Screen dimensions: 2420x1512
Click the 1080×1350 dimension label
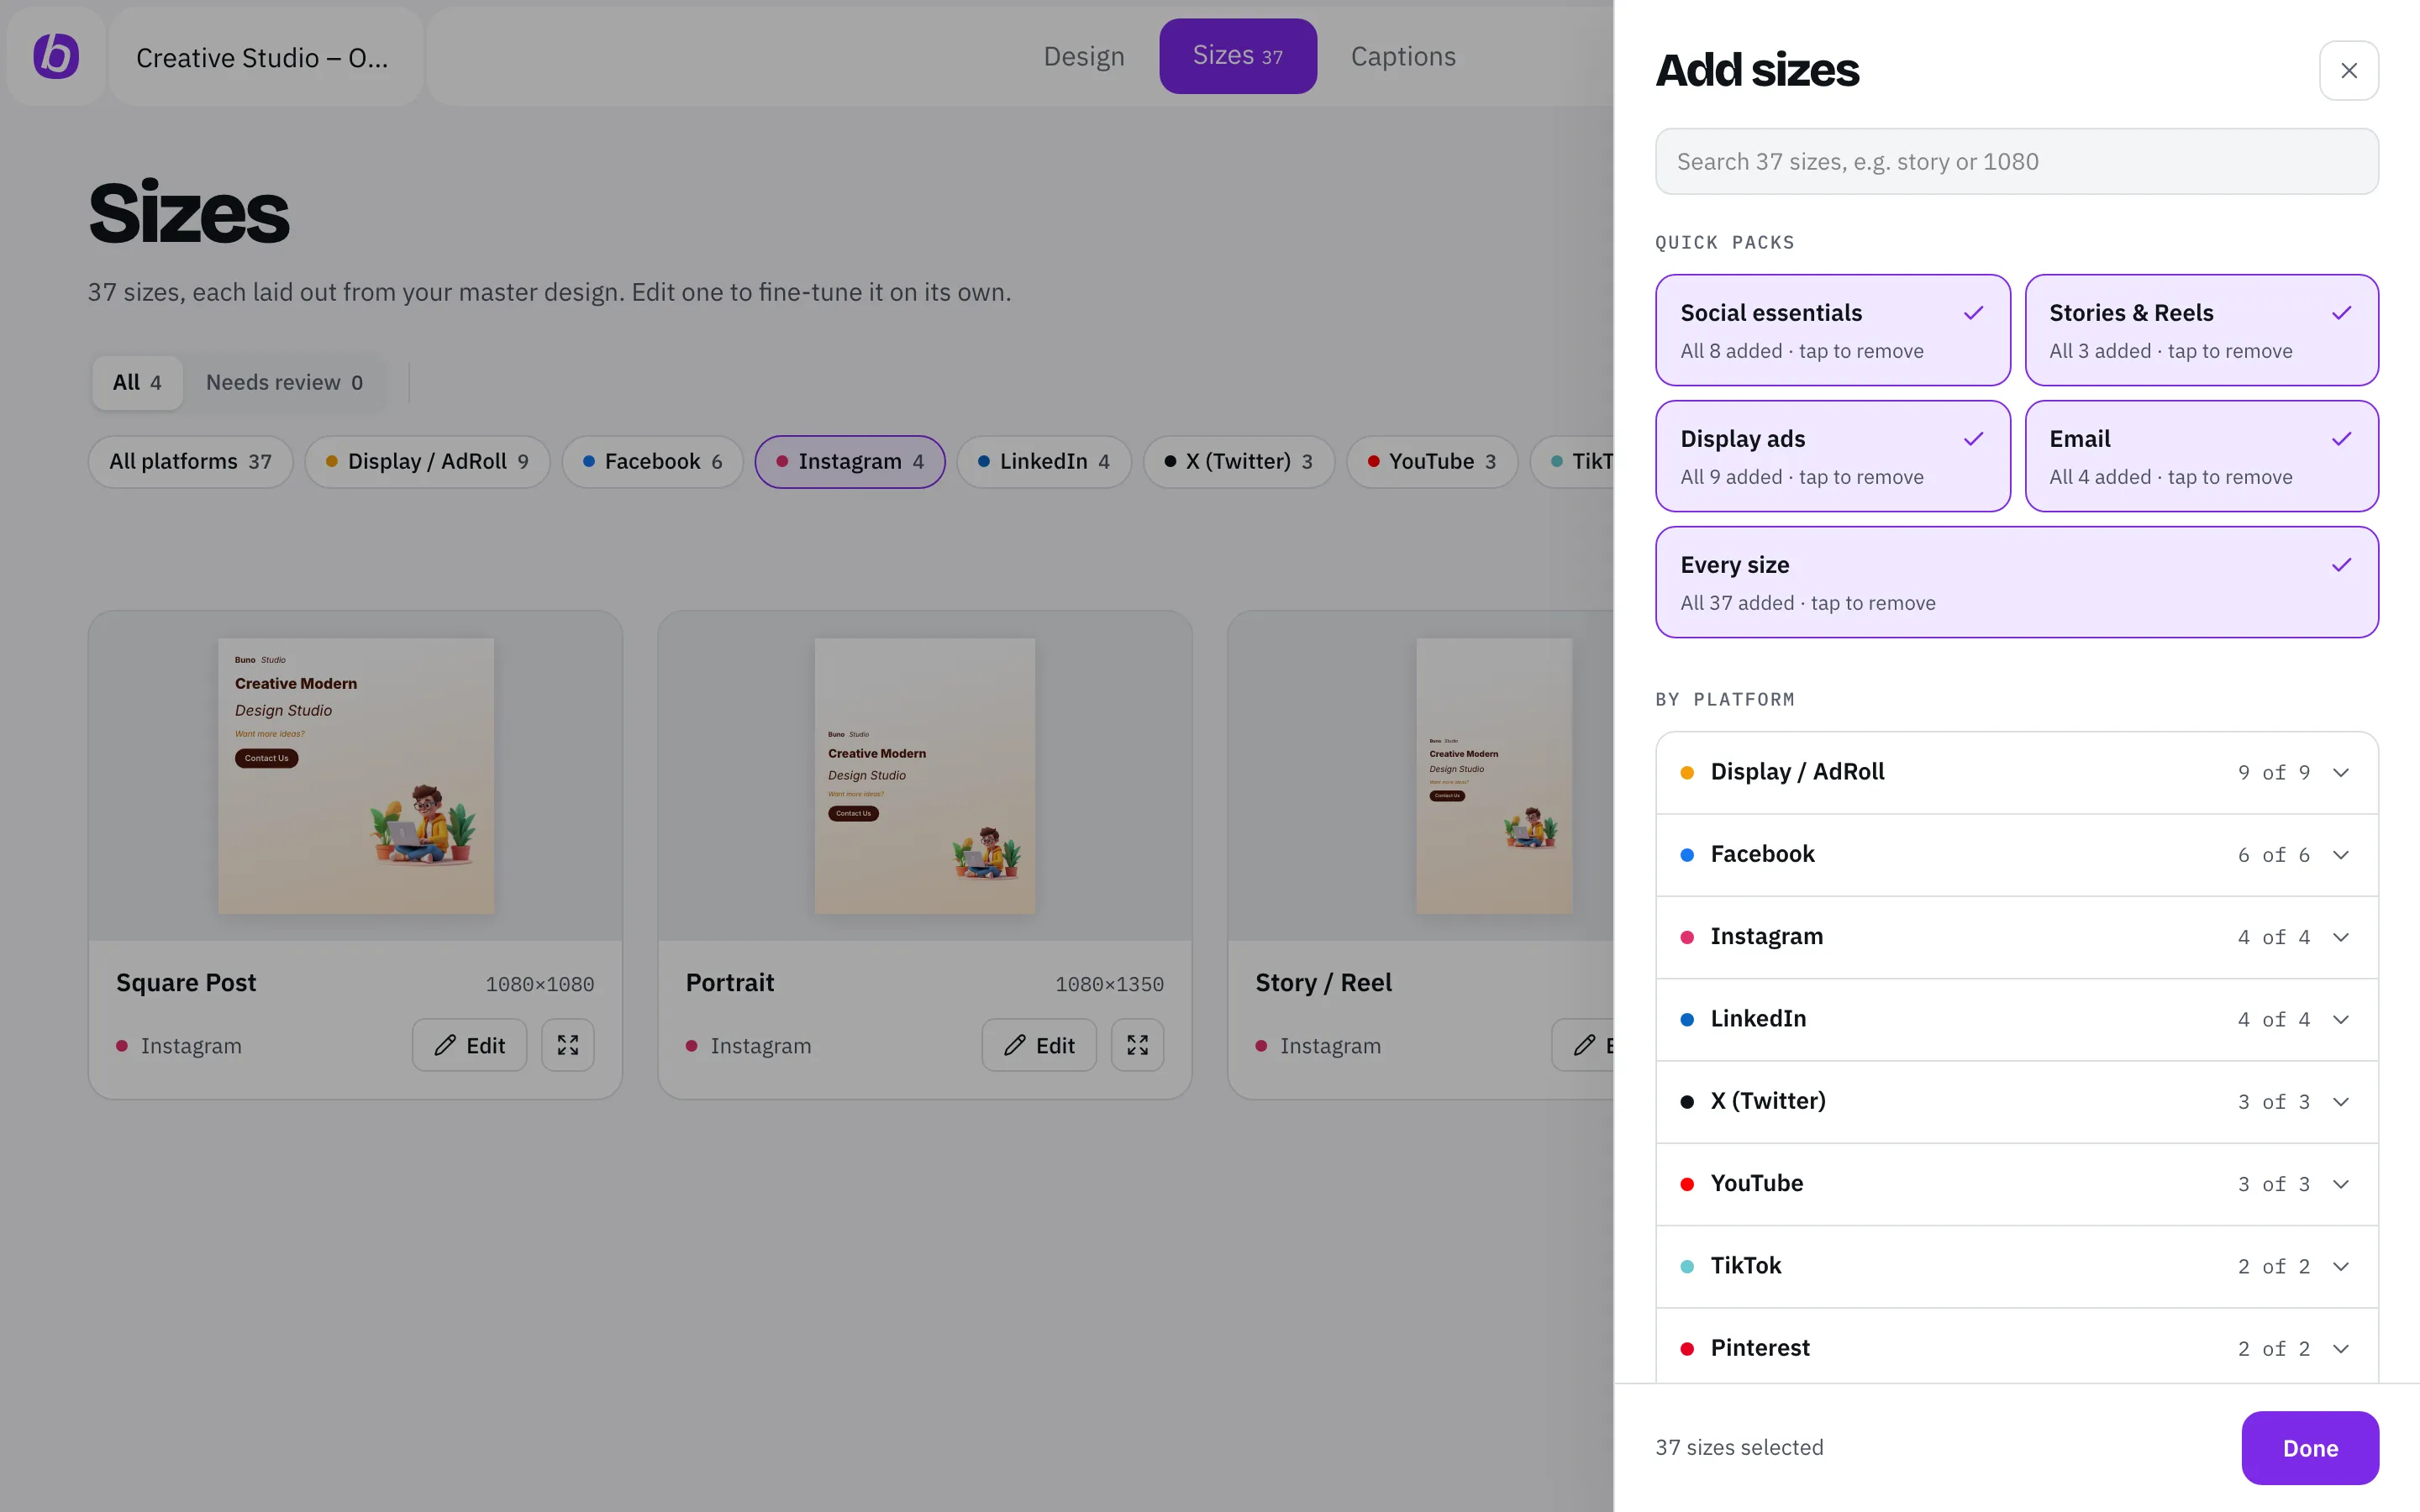pos(1109,984)
